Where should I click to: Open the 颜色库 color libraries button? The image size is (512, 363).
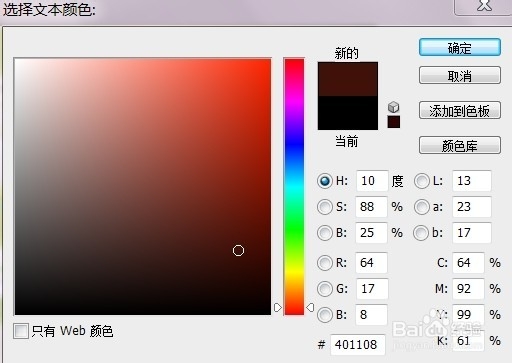[x=460, y=145]
